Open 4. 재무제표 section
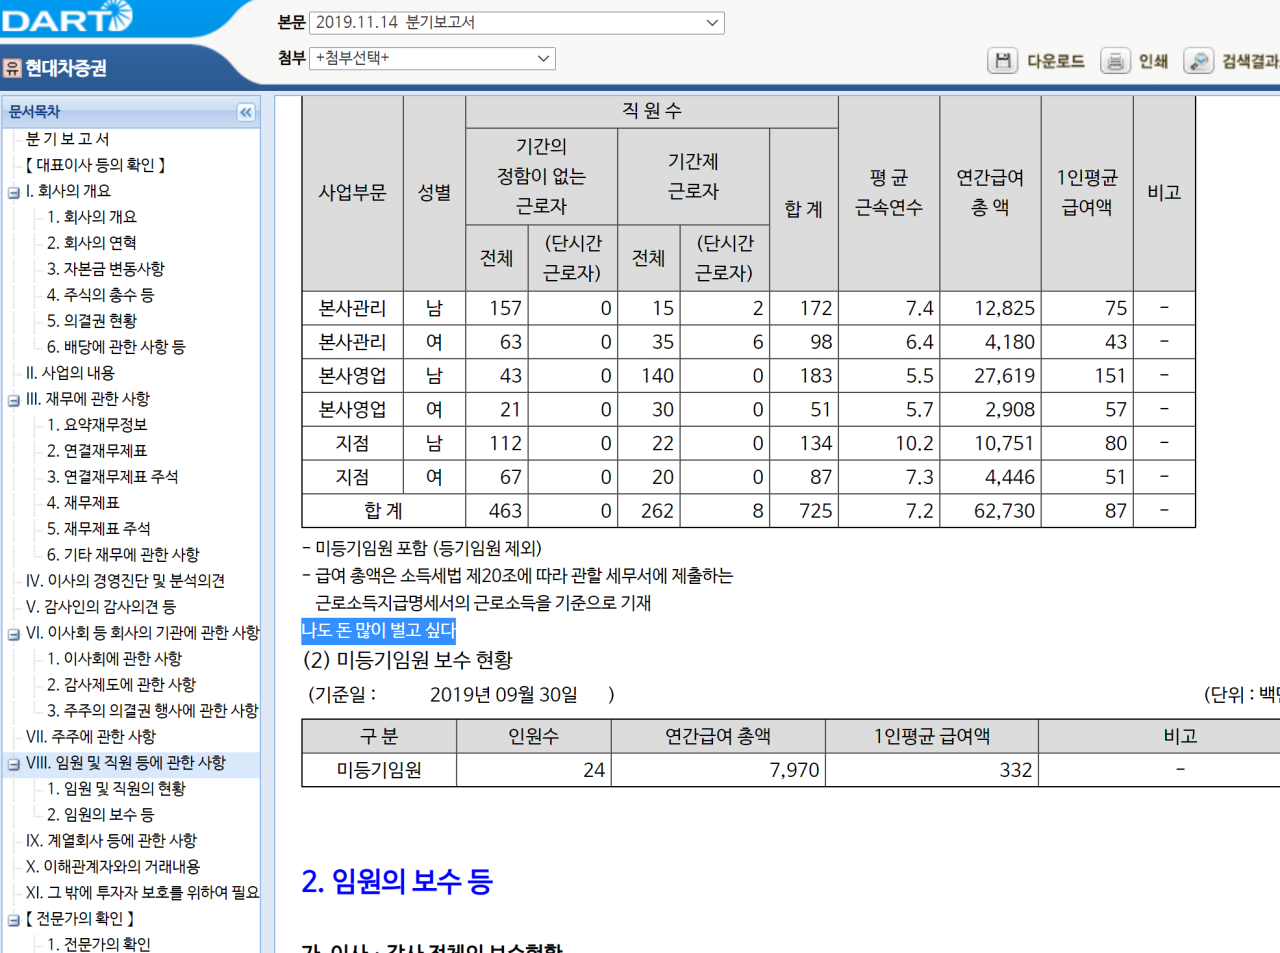 [x=83, y=503]
